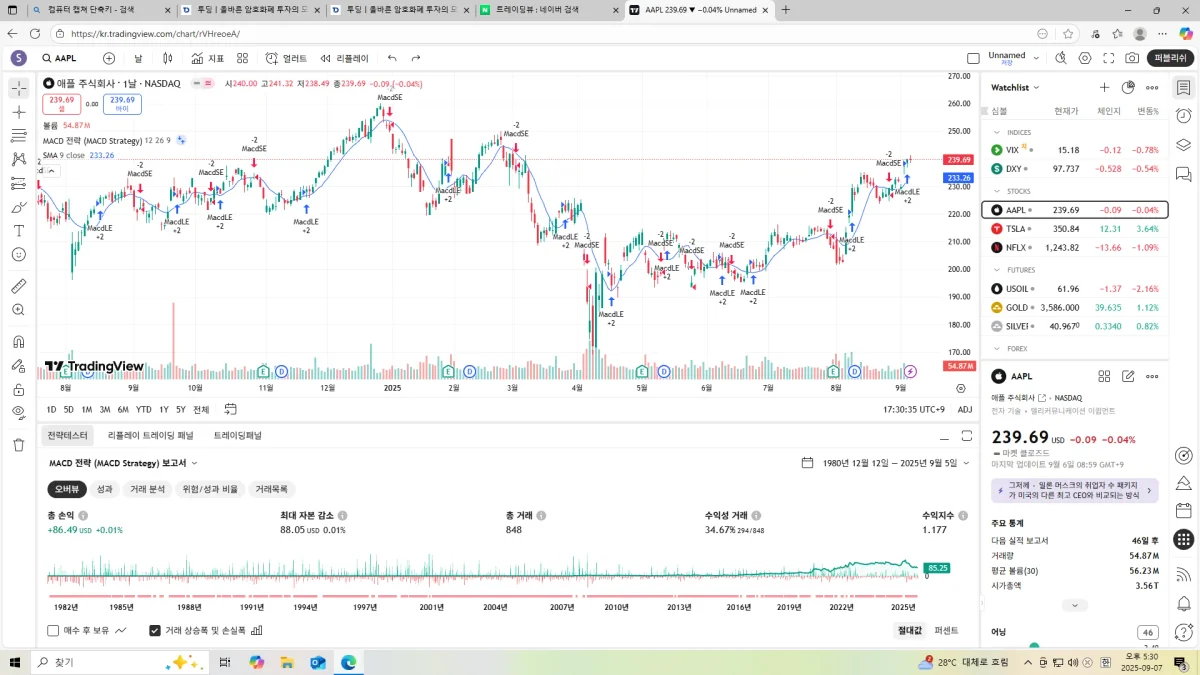
Task: Select the brush drawing tool
Action: [x=19, y=207]
